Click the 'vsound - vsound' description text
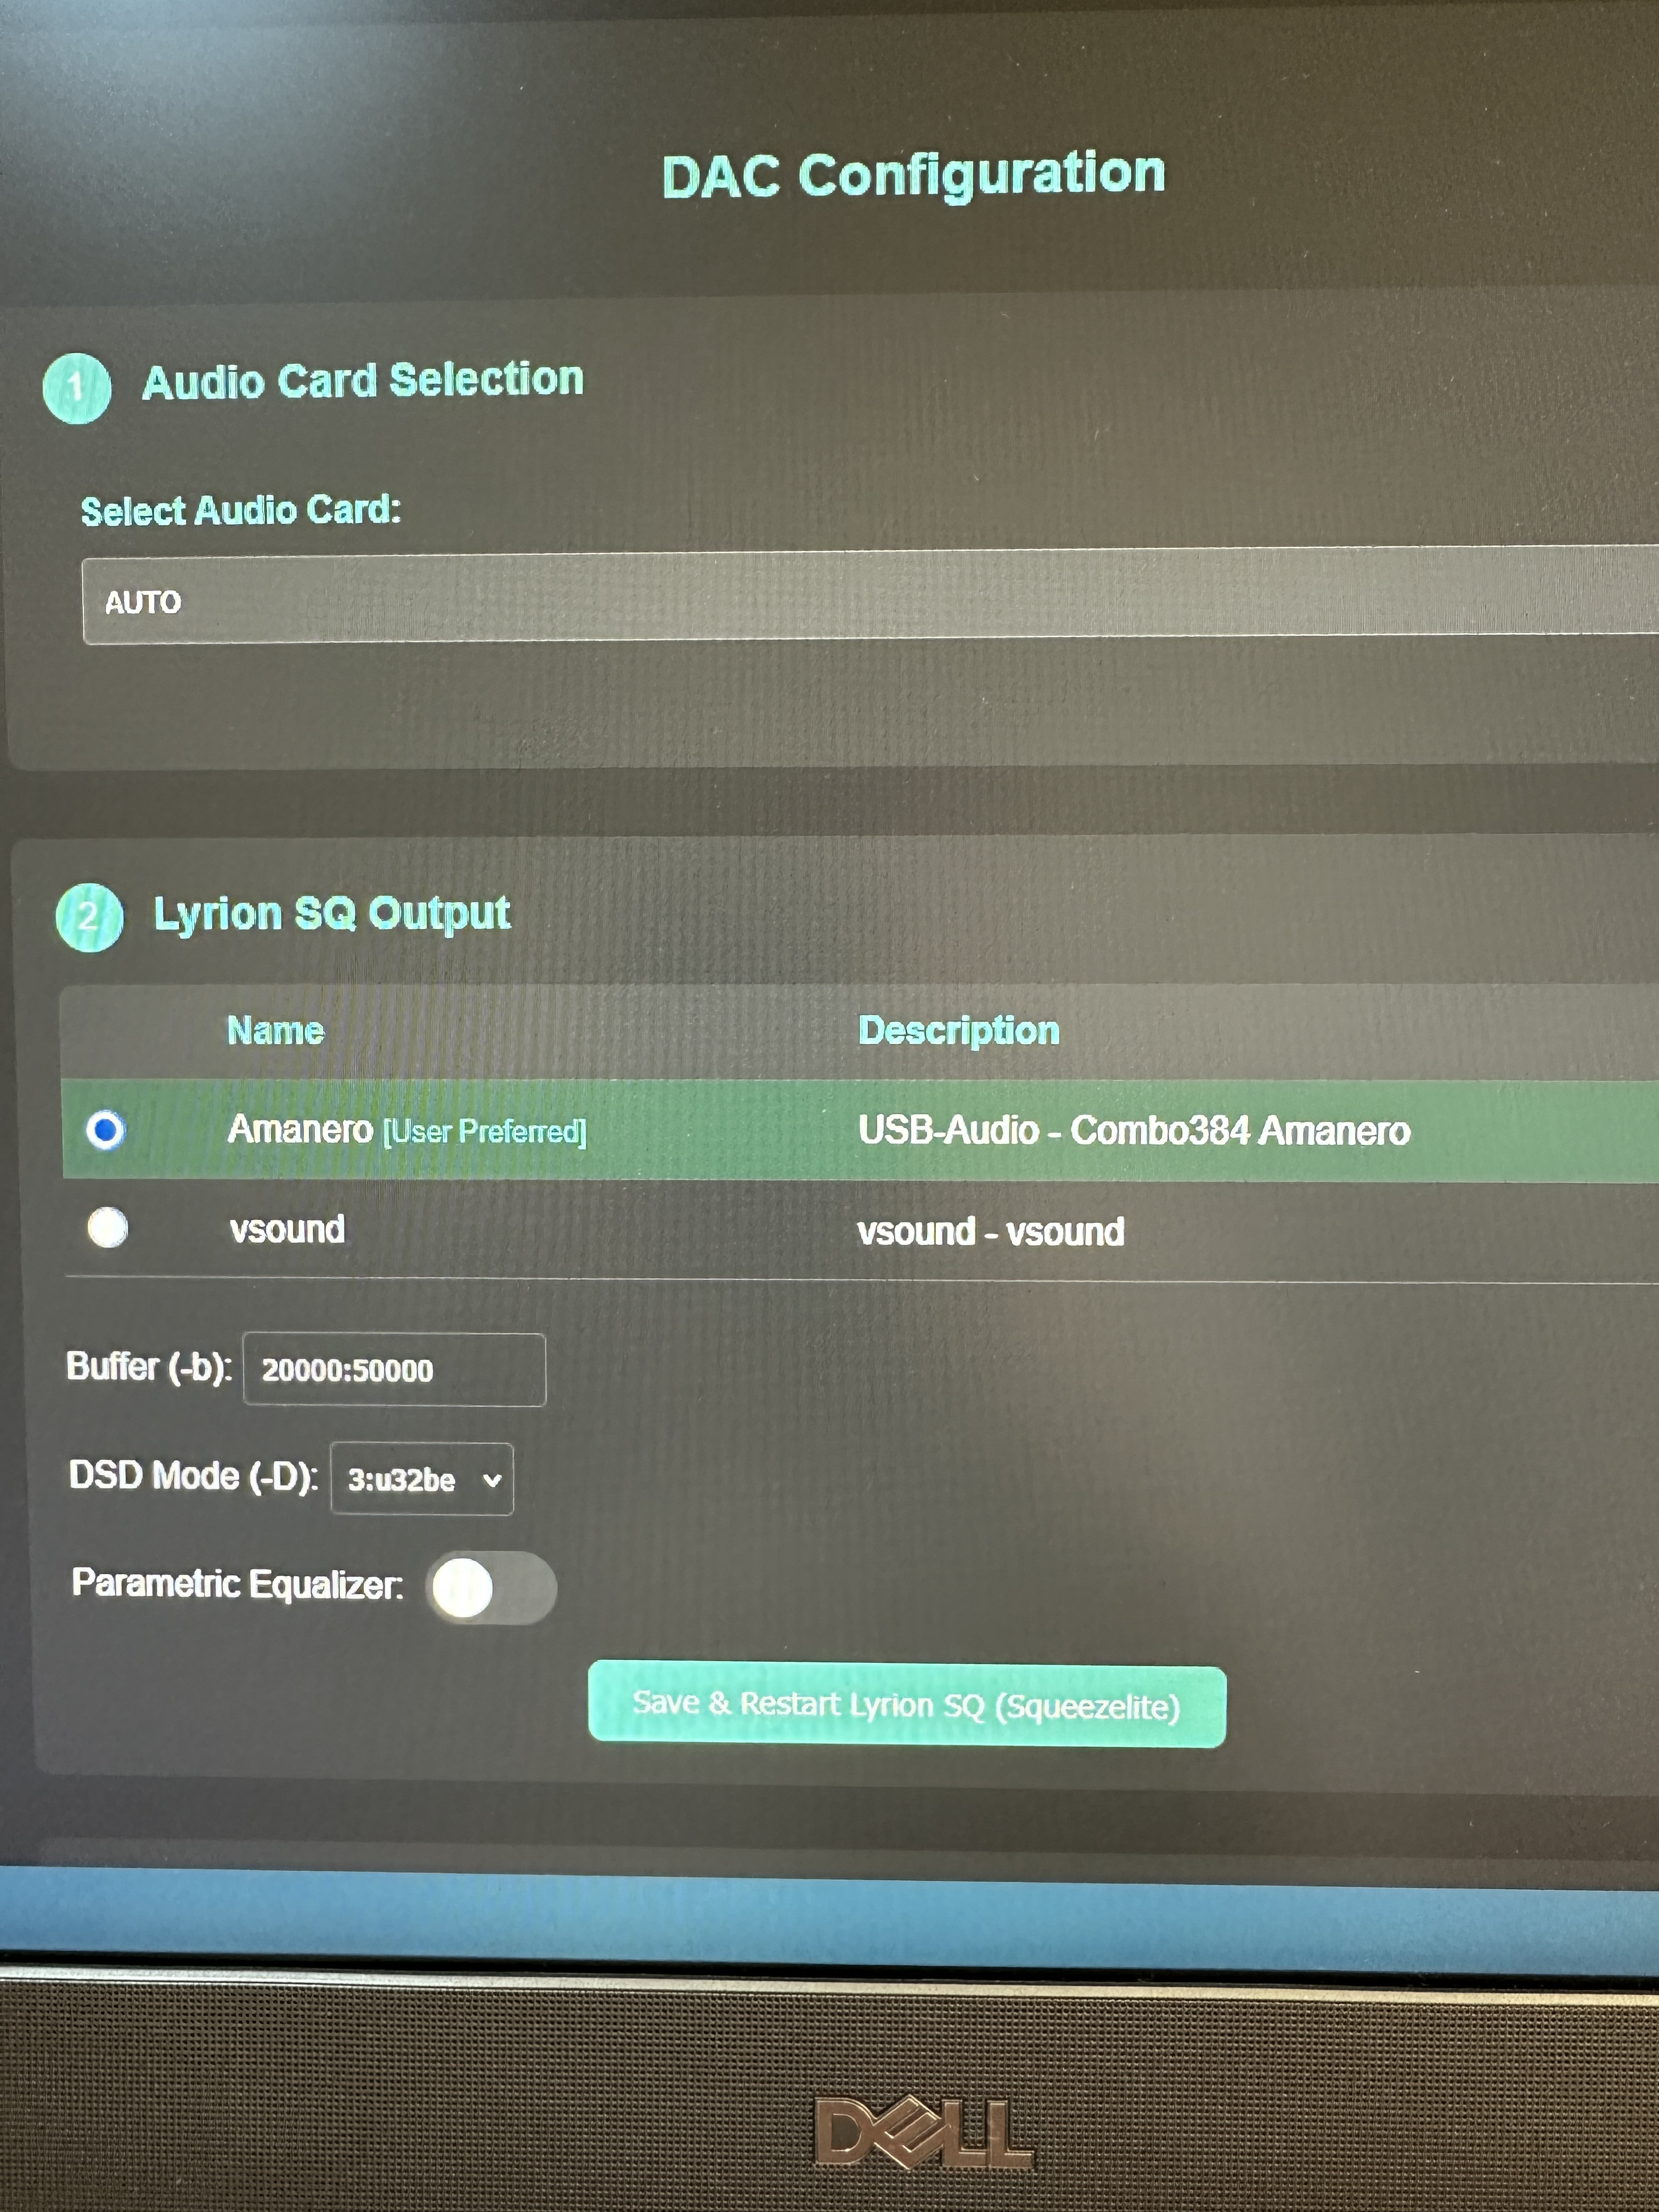The width and height of the screenshot is (1659, 2212). [x=991, y=1231]
